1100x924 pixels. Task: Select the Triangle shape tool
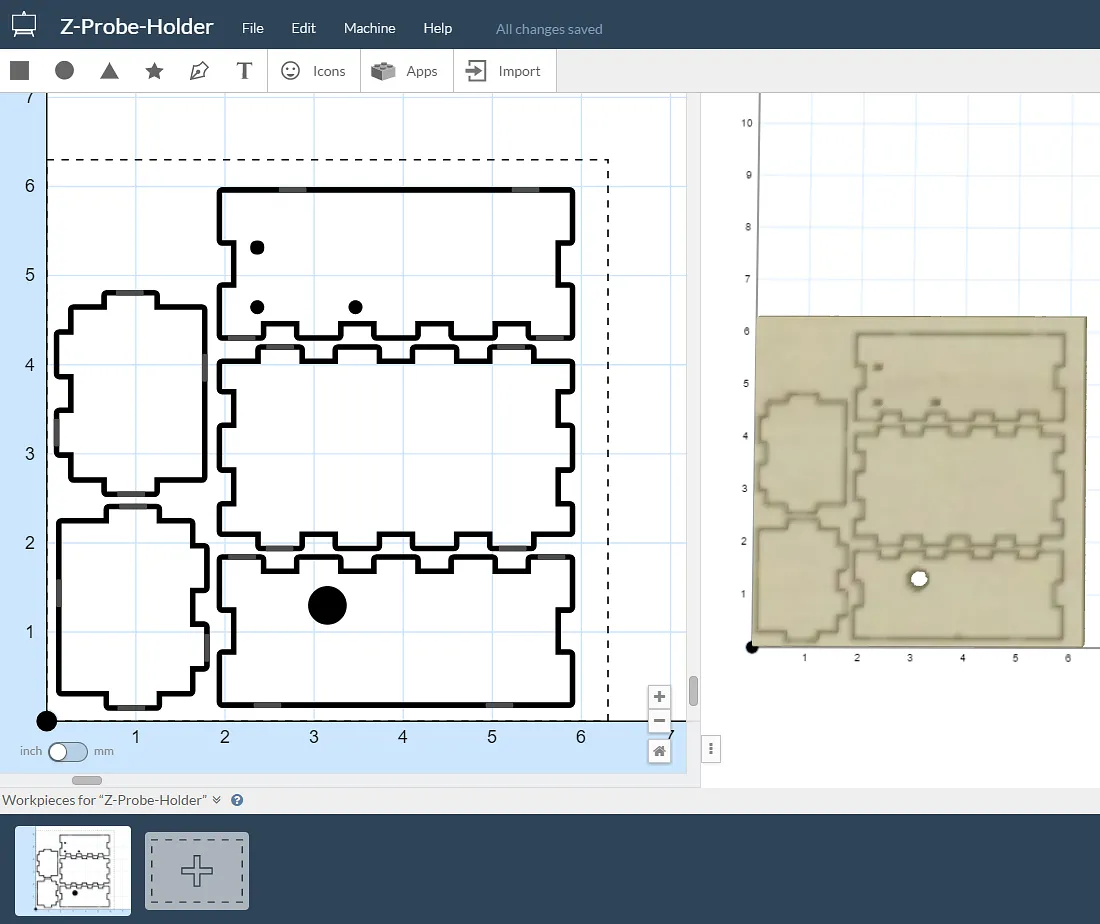pos(110,71)
